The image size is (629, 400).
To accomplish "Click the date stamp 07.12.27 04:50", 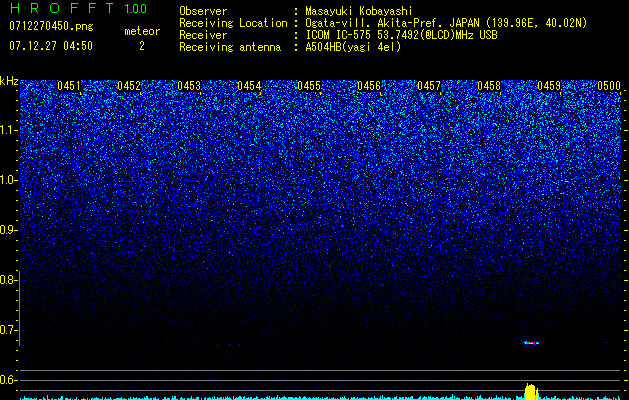I will pyautogui.click(x=51, y=46).
